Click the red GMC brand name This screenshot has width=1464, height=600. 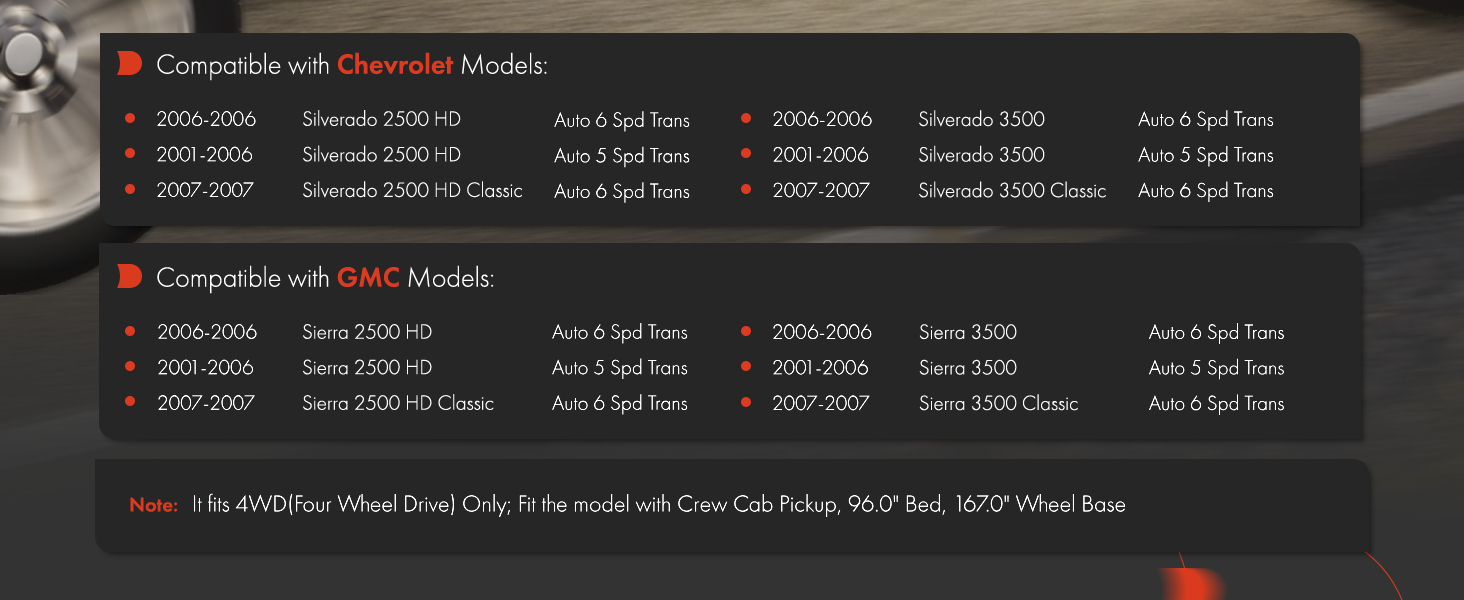368,278
